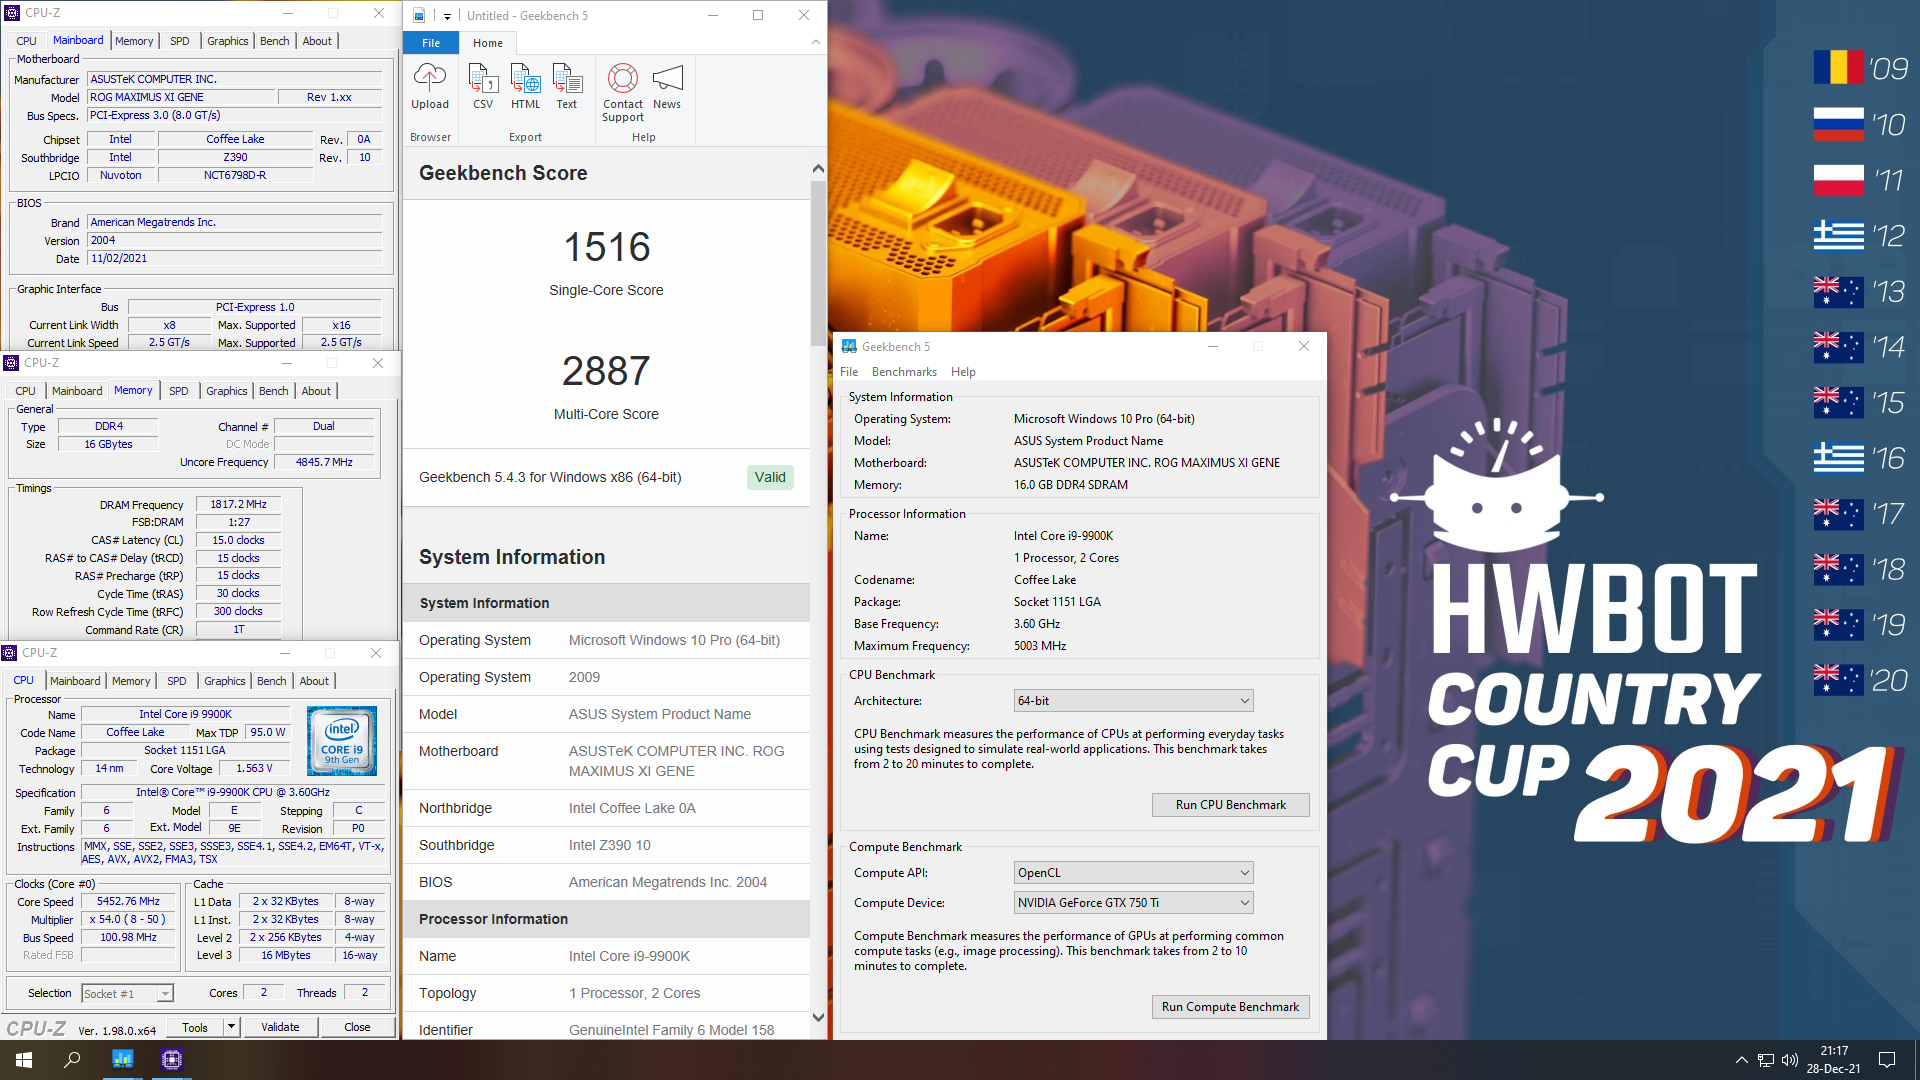1920x1080 pixels.
Task: Open quick access toolbar customize arrow
Action: (447, 15)
